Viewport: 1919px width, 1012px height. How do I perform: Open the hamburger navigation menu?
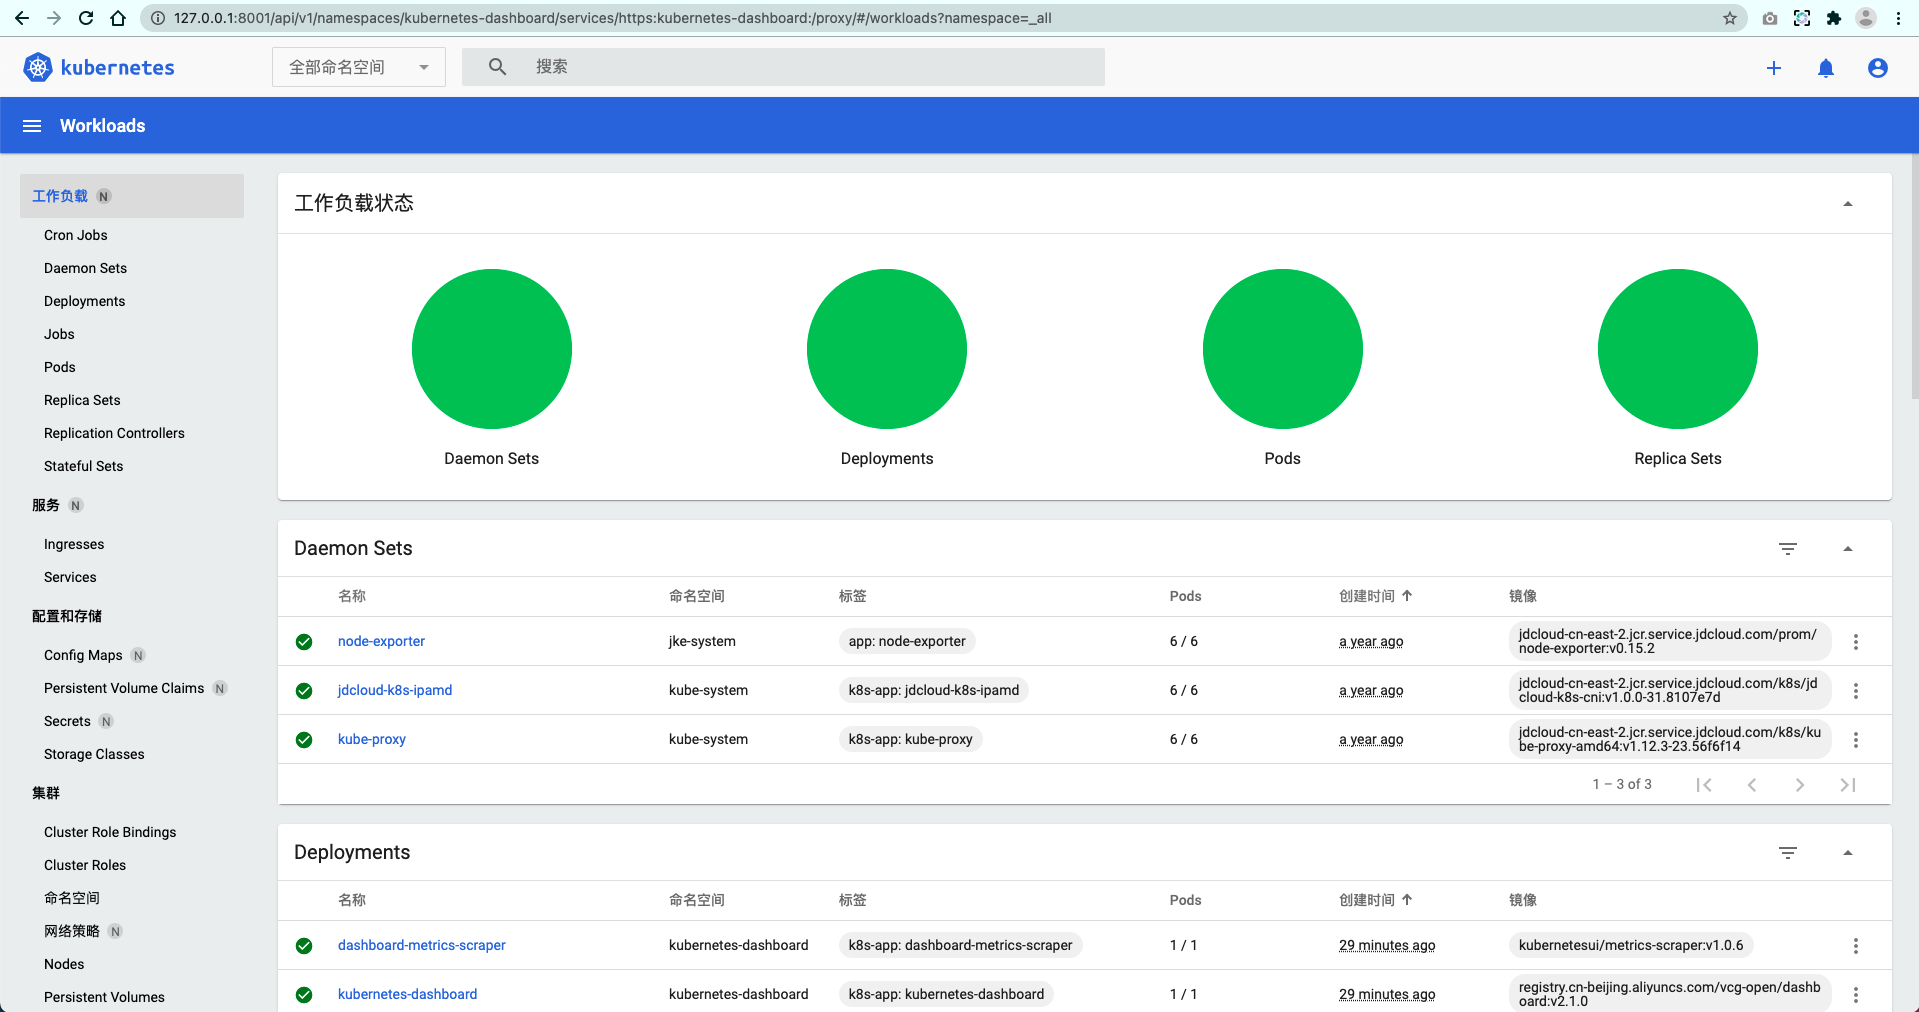[x=32, y=126]
